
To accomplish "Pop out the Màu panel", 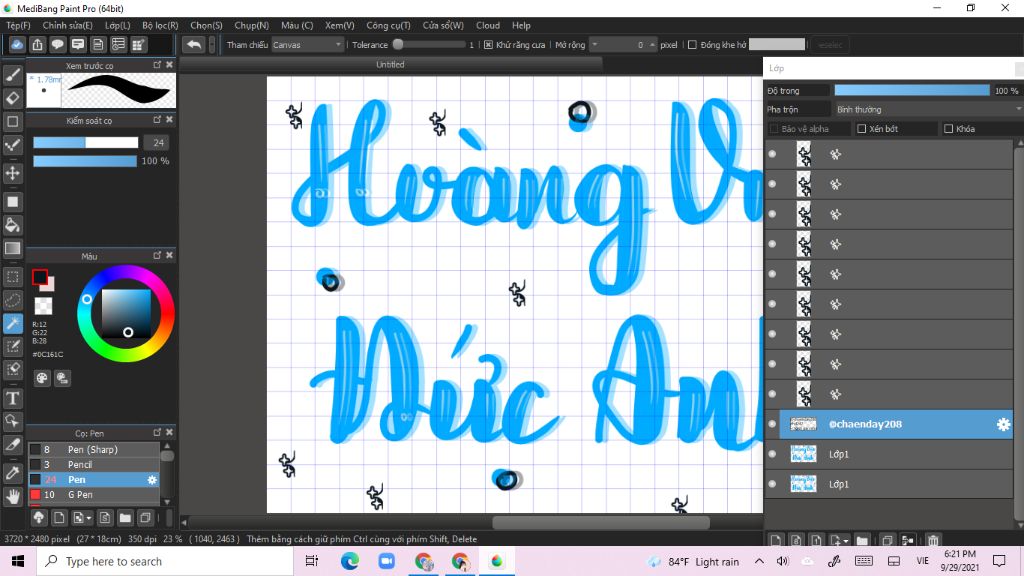I will 157,255.
